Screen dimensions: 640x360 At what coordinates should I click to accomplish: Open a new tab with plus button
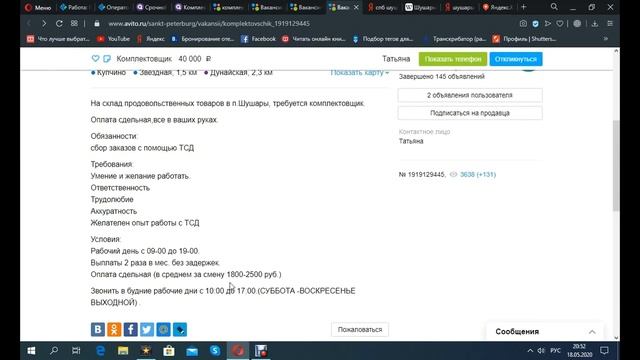click(524, 7)
